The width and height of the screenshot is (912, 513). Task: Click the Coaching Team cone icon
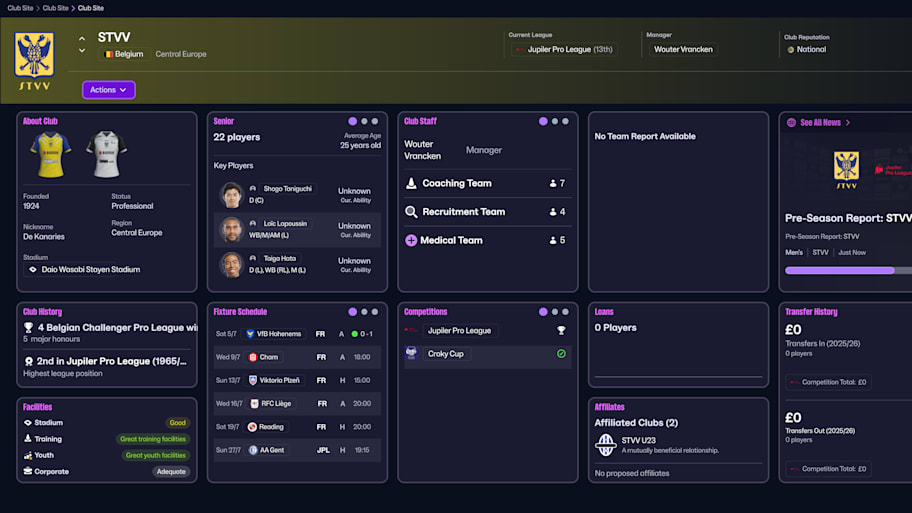tap(411, 183)
